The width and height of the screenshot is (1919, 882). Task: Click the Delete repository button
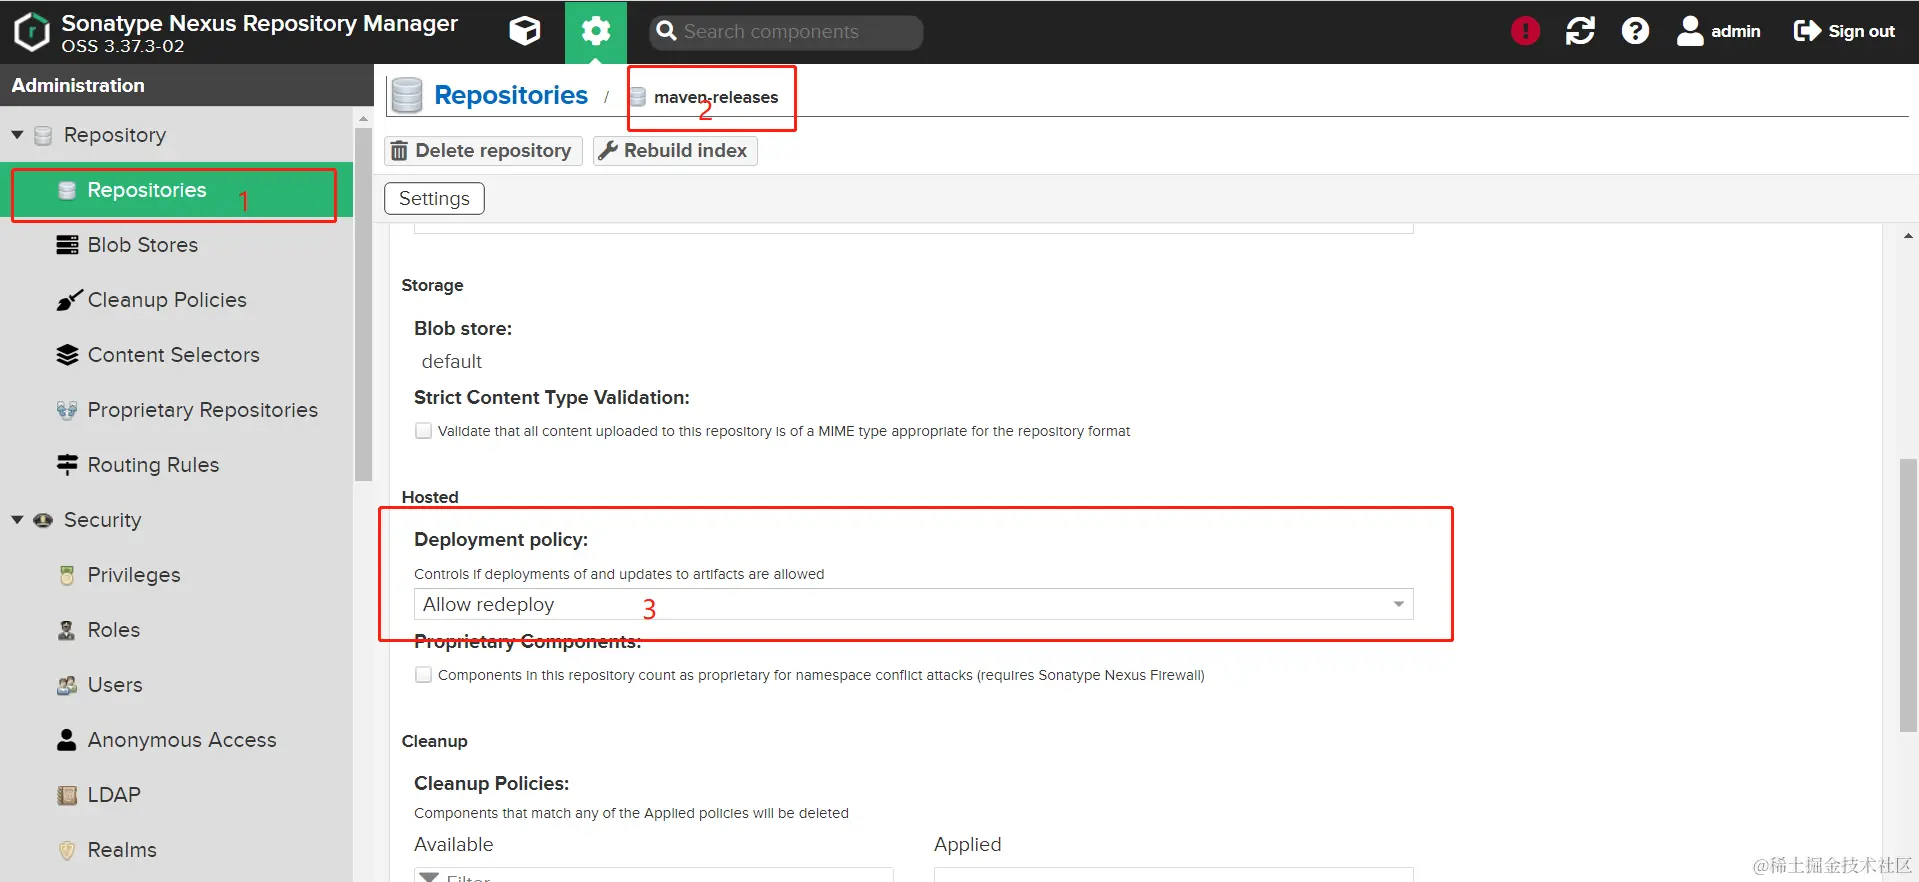pyautogui.click(x=482, y=151)
